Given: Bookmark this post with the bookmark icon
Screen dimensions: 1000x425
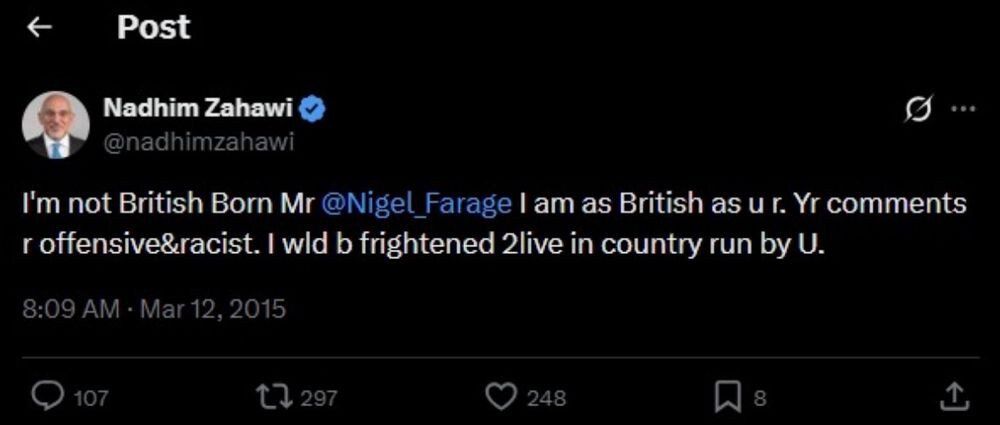Looking at the screenshot, I should tap(727, 397).
